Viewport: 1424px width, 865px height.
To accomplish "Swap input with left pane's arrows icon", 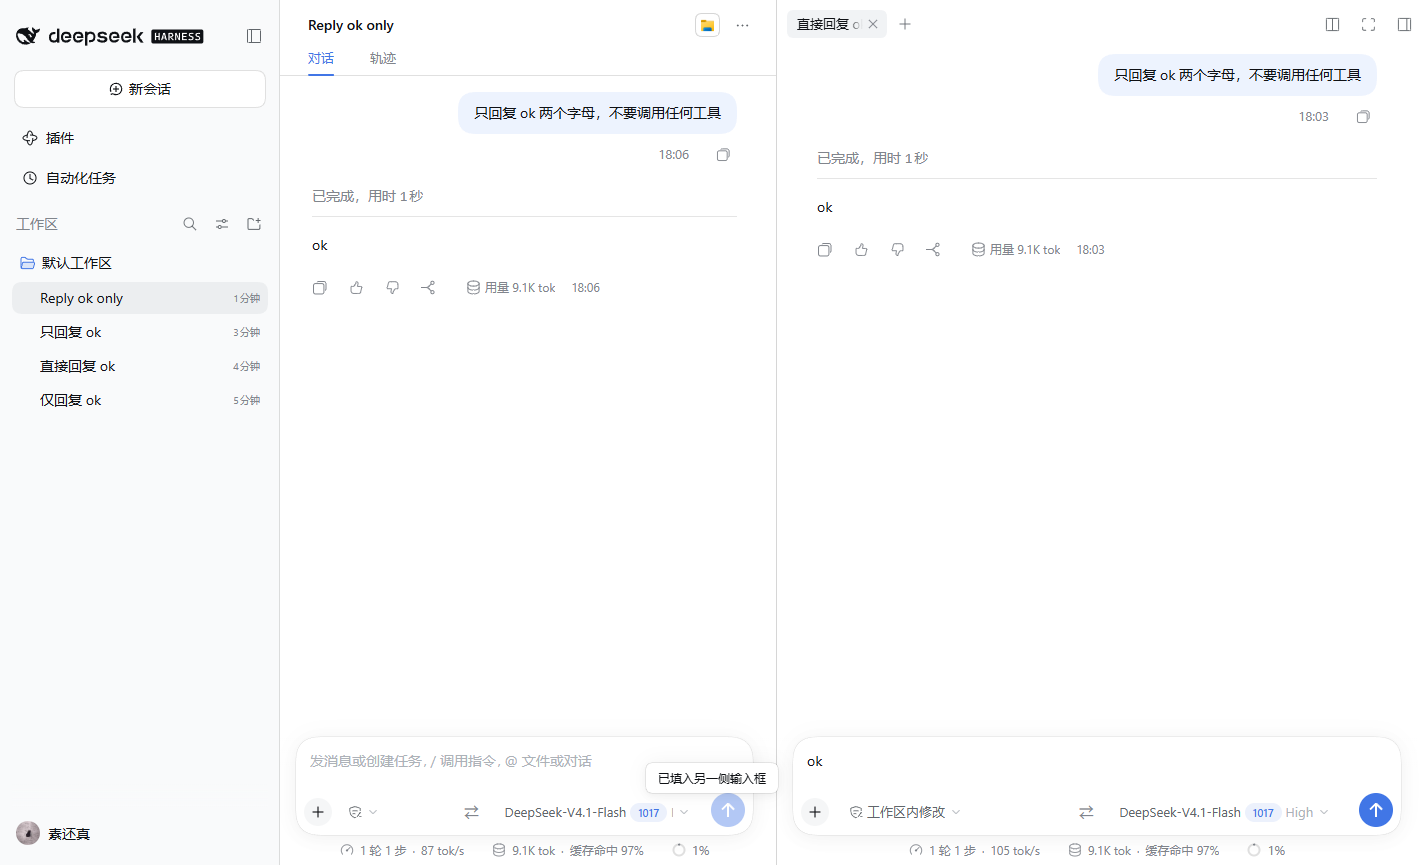I will pyautogui.click(x=471, y=812).
